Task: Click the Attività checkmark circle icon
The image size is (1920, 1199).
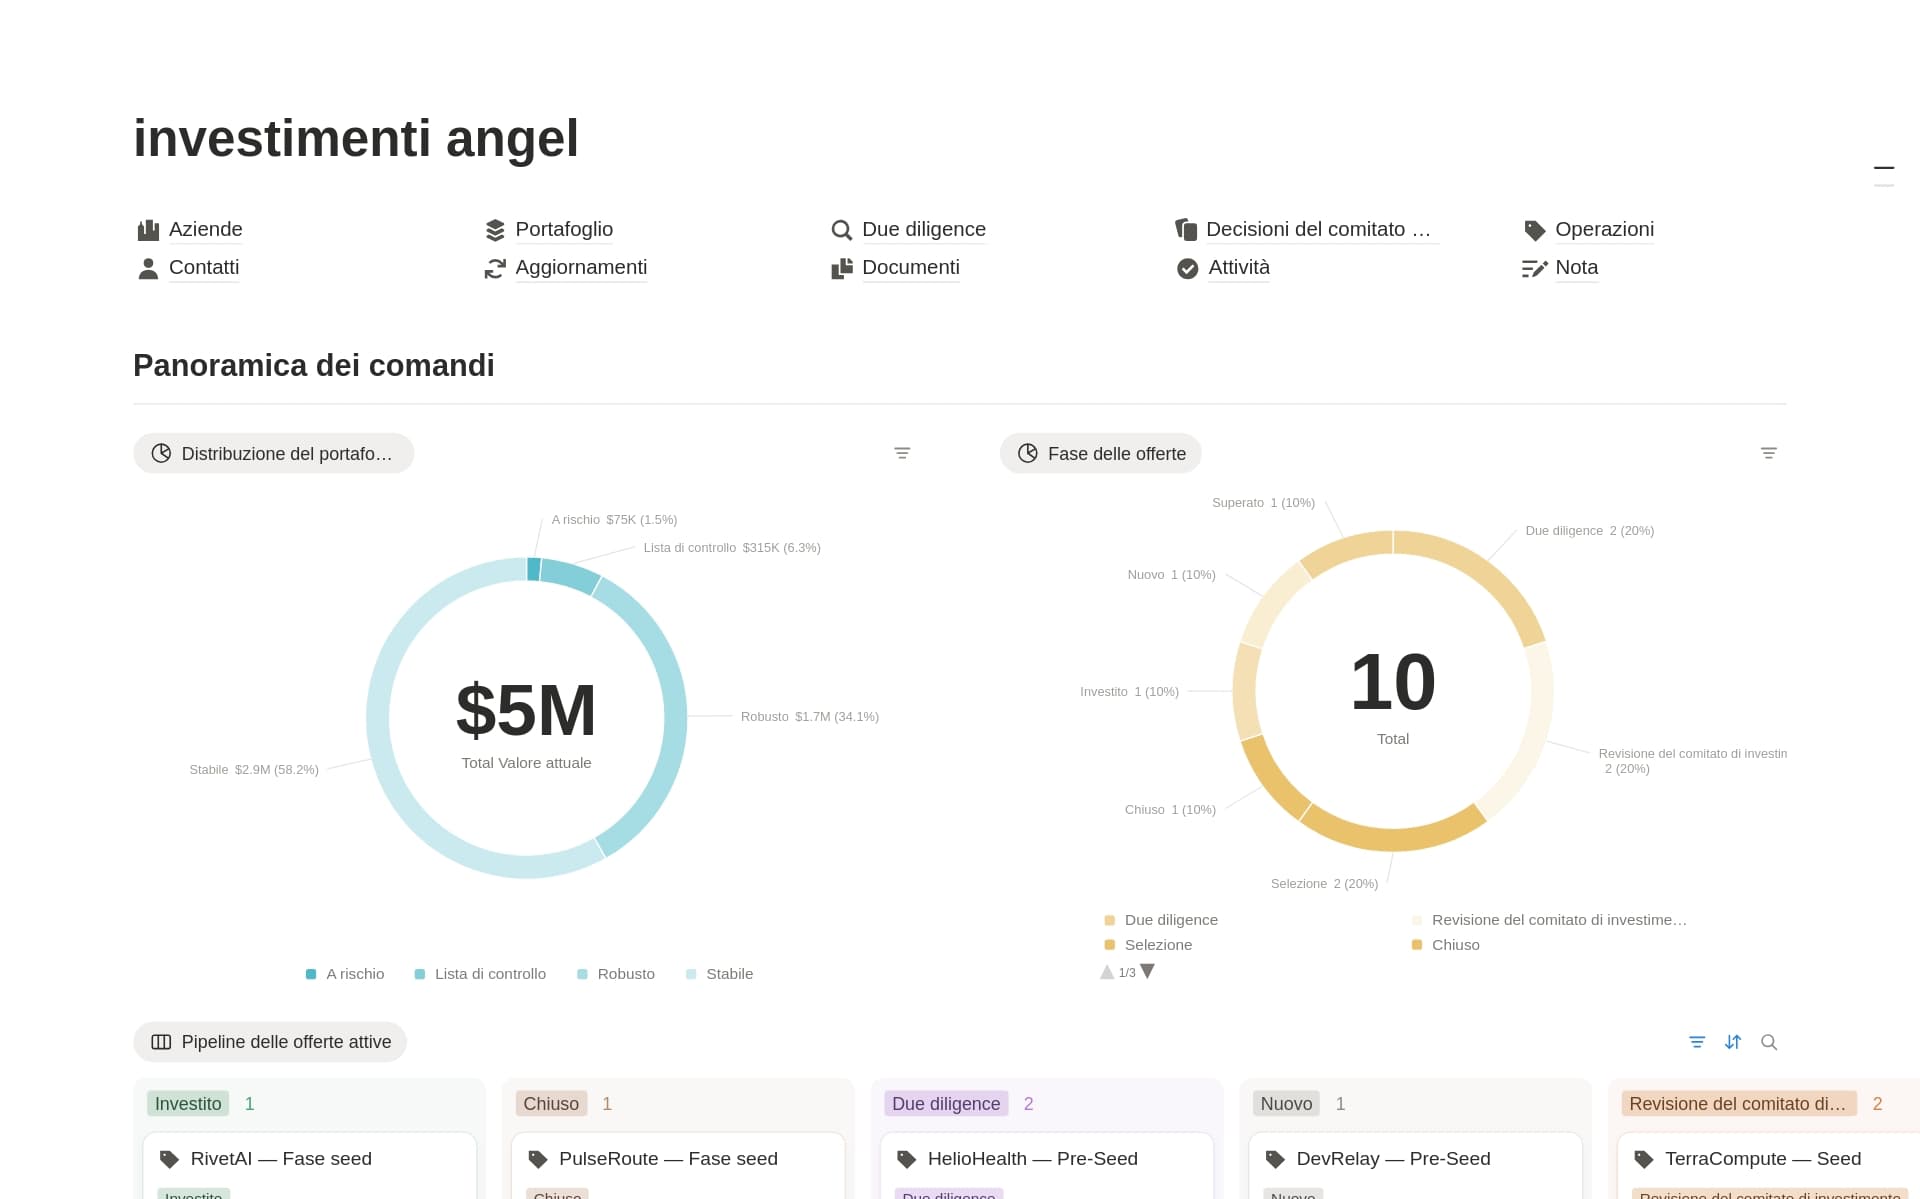Action: (1187, 268)
